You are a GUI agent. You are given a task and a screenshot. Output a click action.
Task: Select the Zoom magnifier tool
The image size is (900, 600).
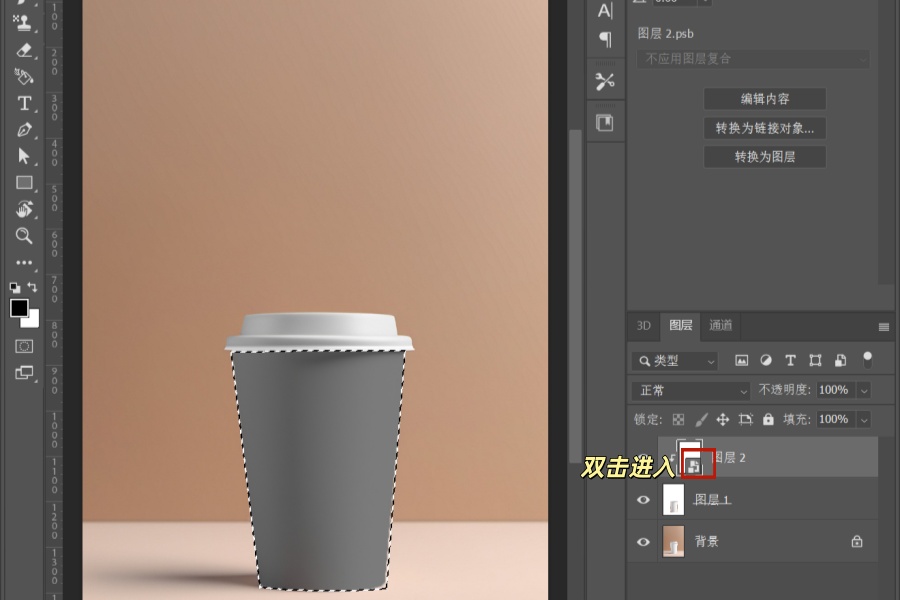click(24, 235)
